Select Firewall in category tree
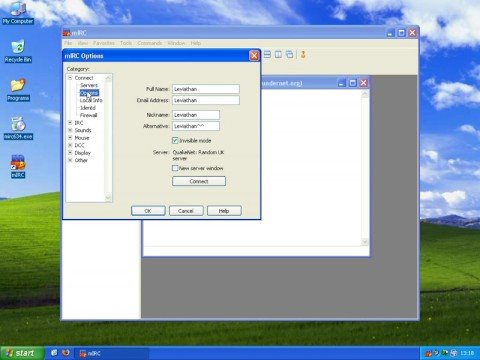Screen dimensions: 480x360 click(x=88, y=115)
